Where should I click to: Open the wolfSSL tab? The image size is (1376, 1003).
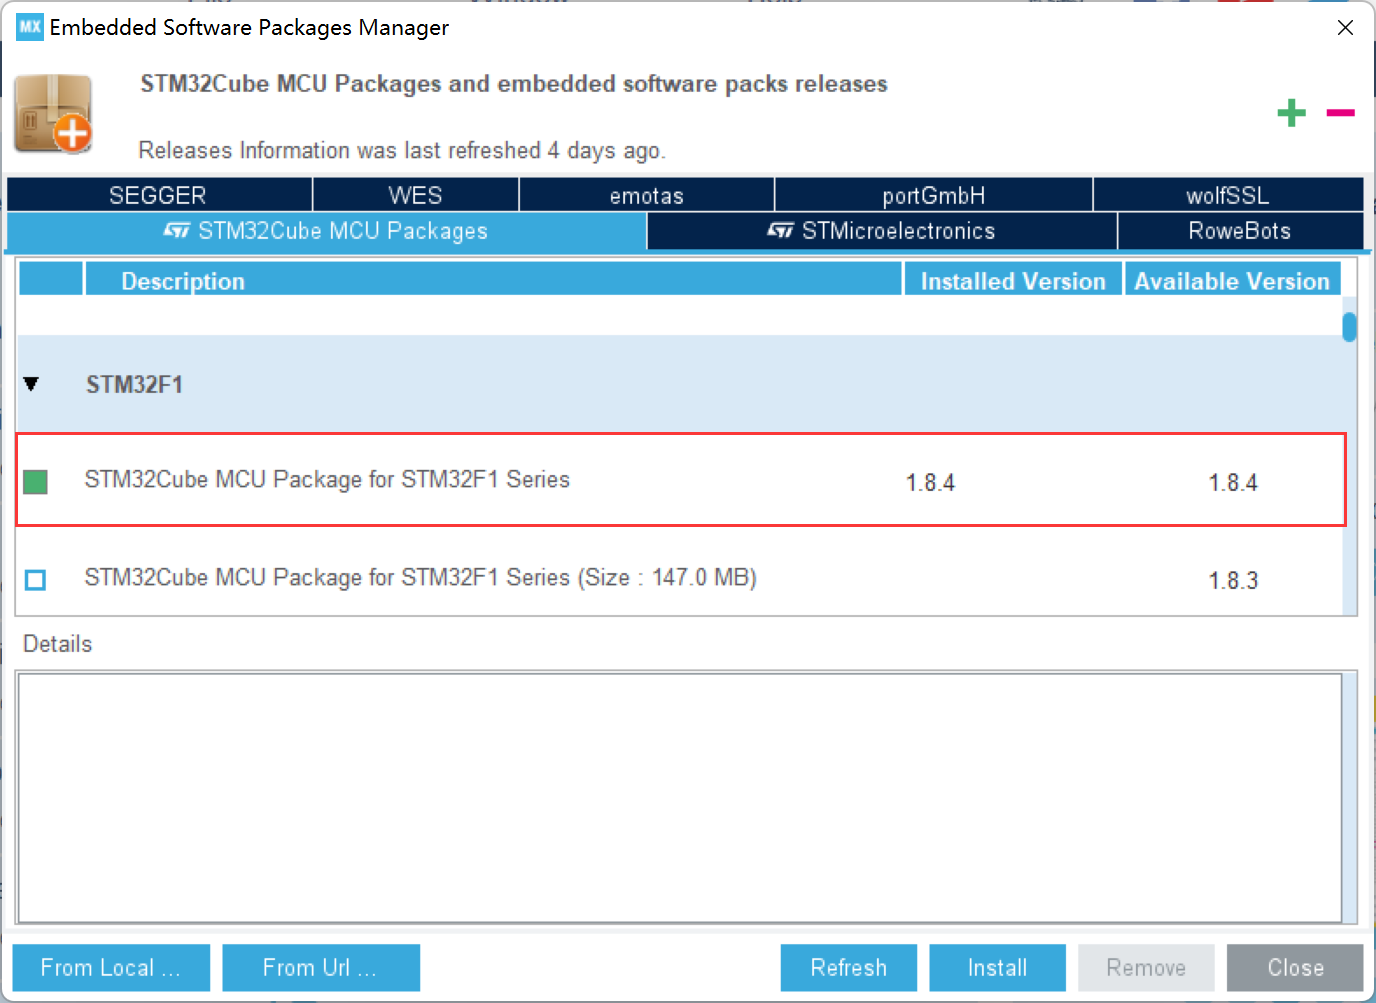tap(1227, 195)
